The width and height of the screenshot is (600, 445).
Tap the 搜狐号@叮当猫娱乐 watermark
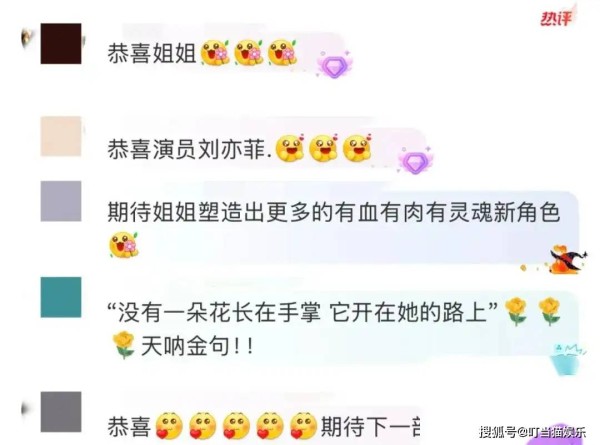(533, 432)
